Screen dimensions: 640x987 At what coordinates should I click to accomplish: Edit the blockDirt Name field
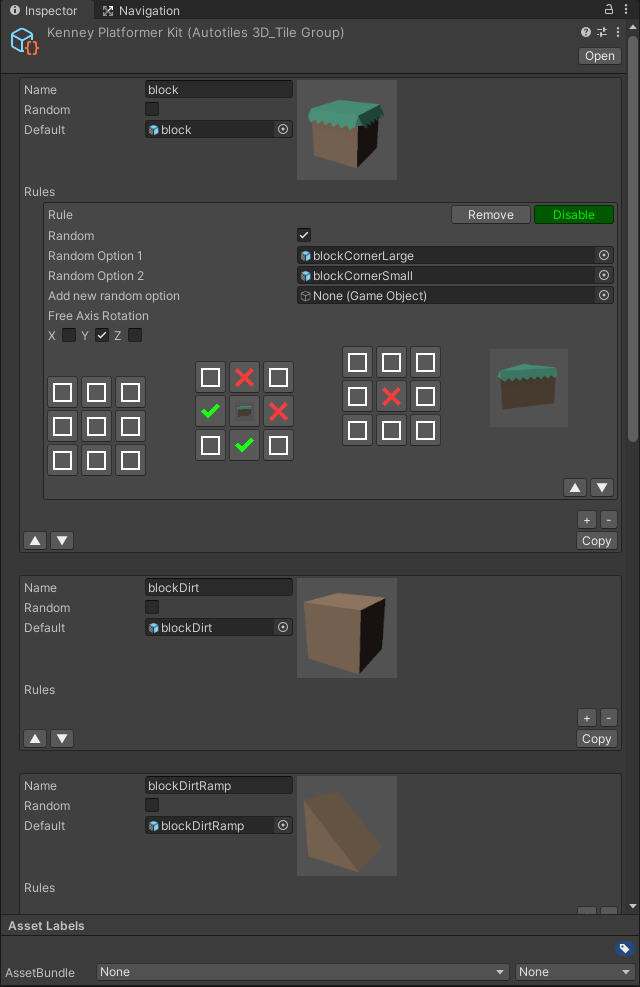[x=219, y=587]
